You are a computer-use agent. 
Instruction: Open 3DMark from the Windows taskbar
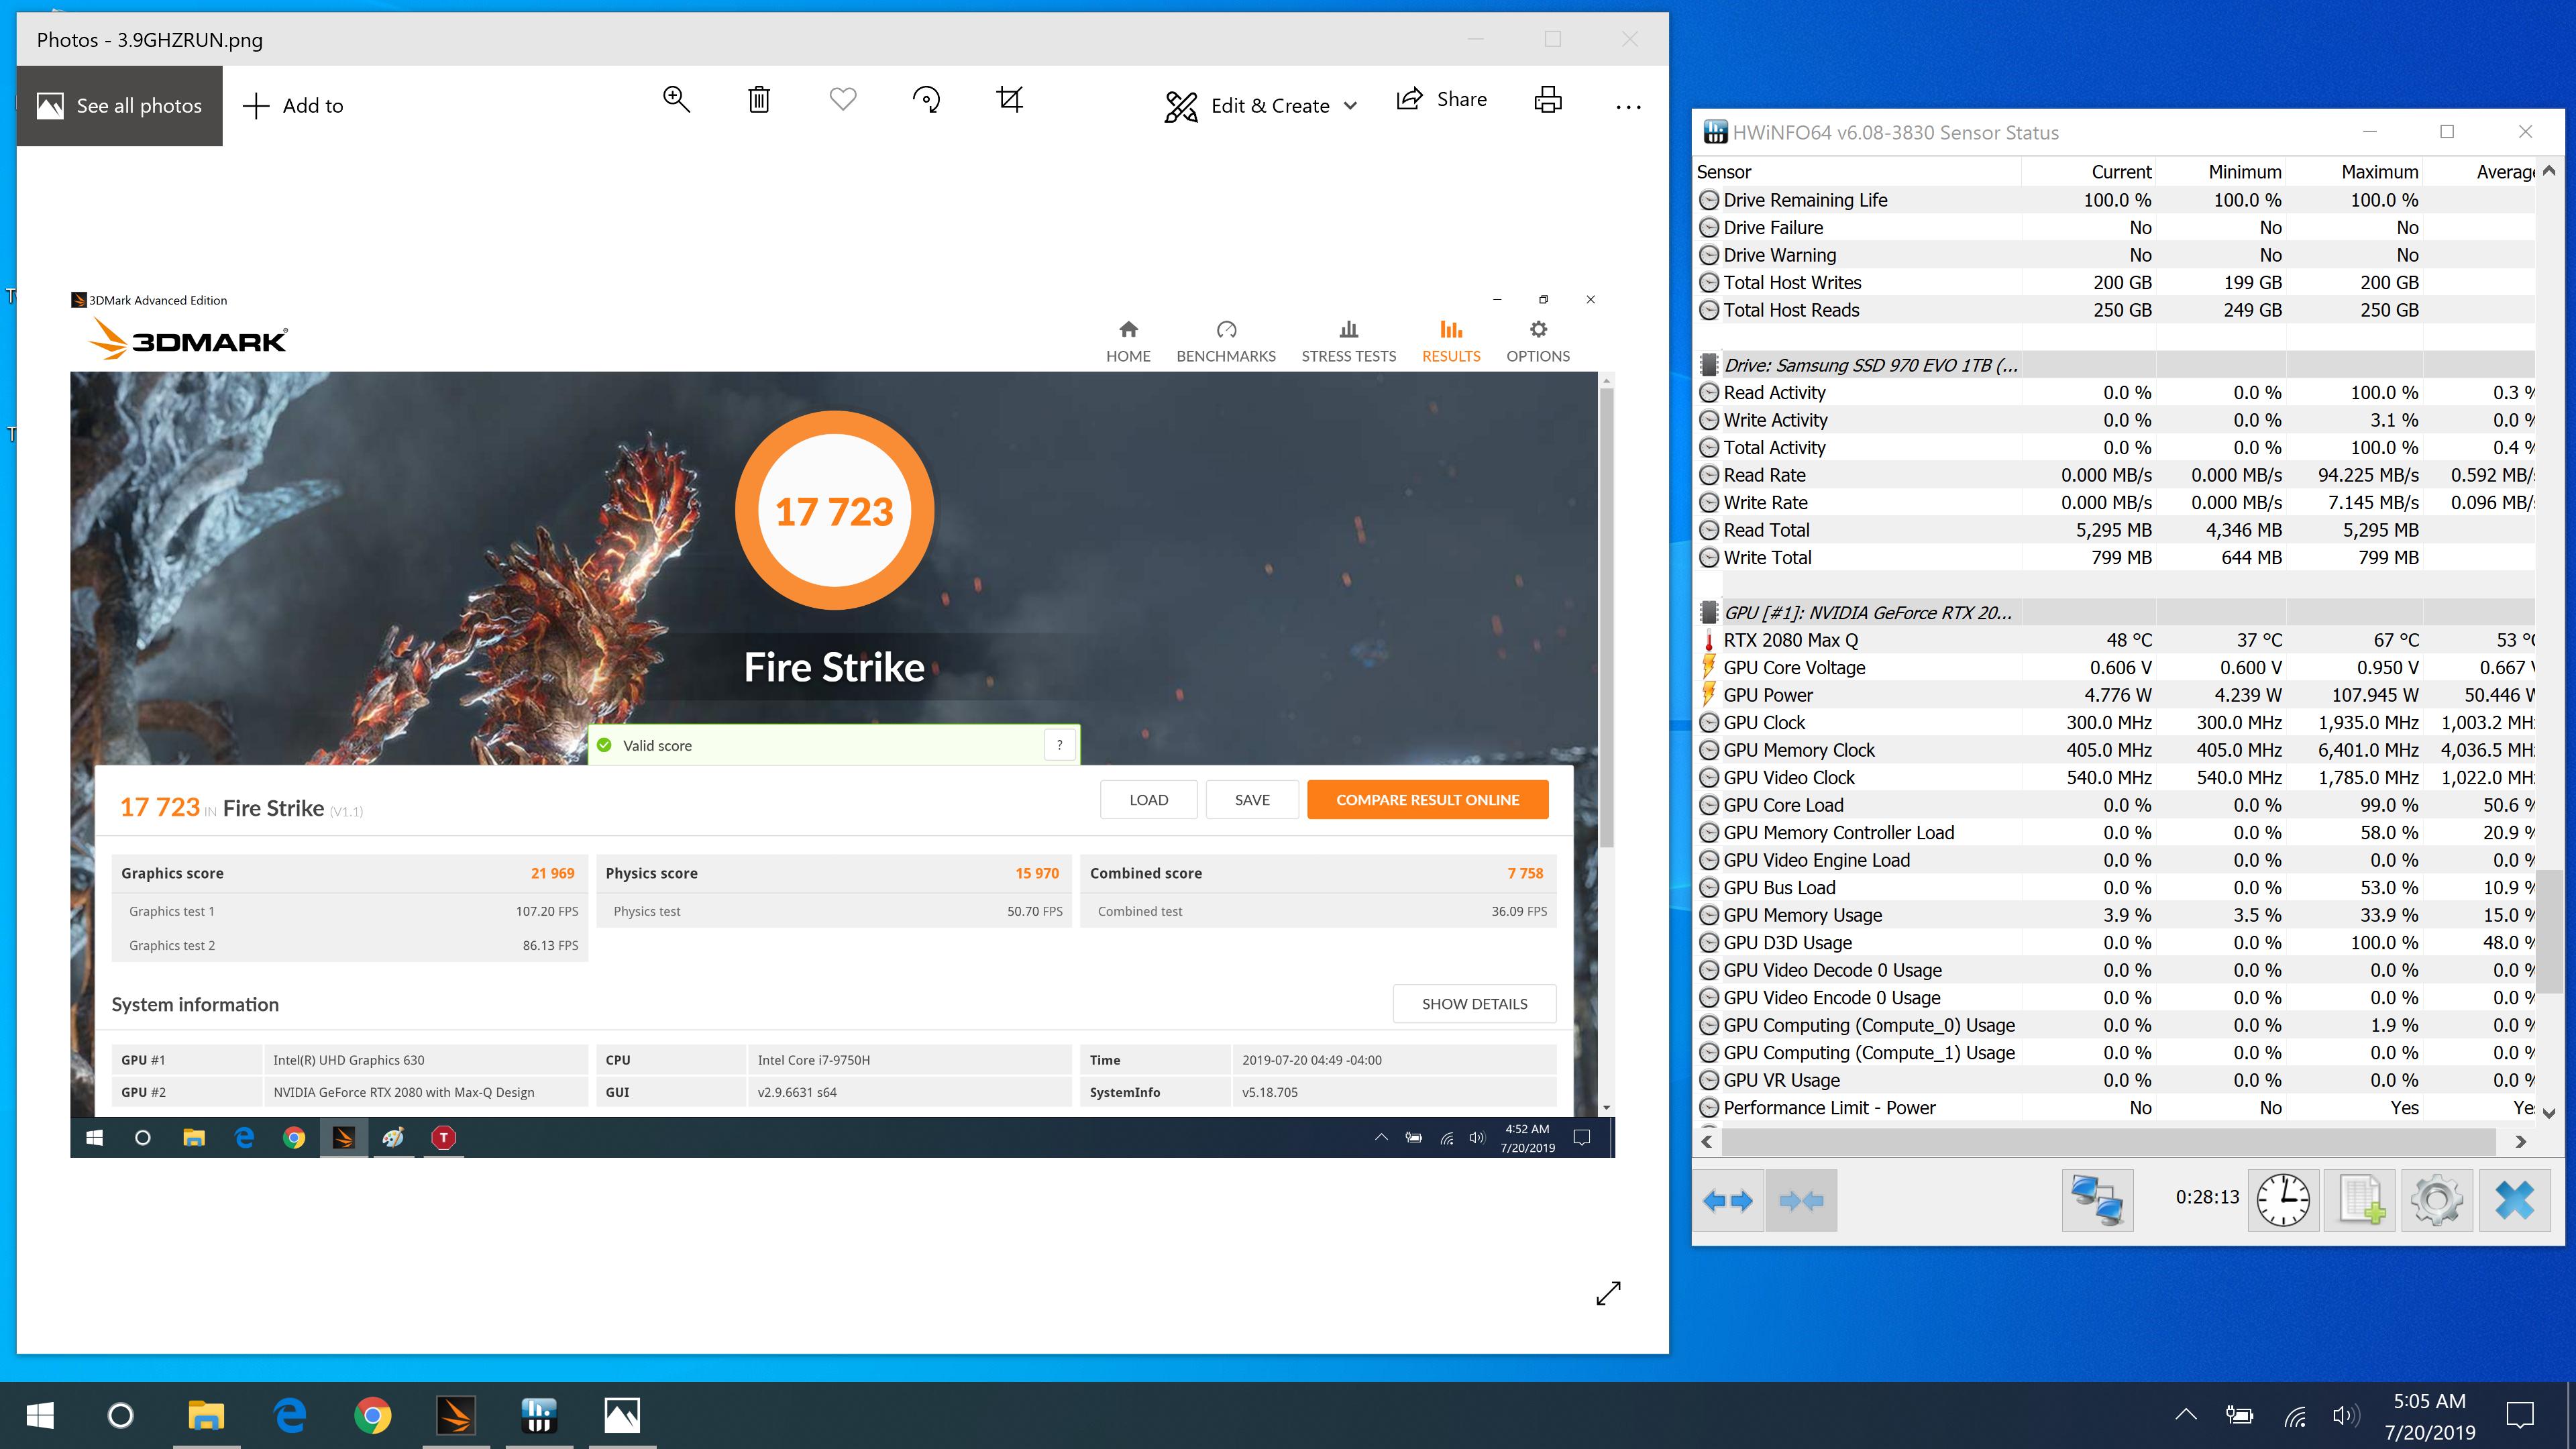456,1415
